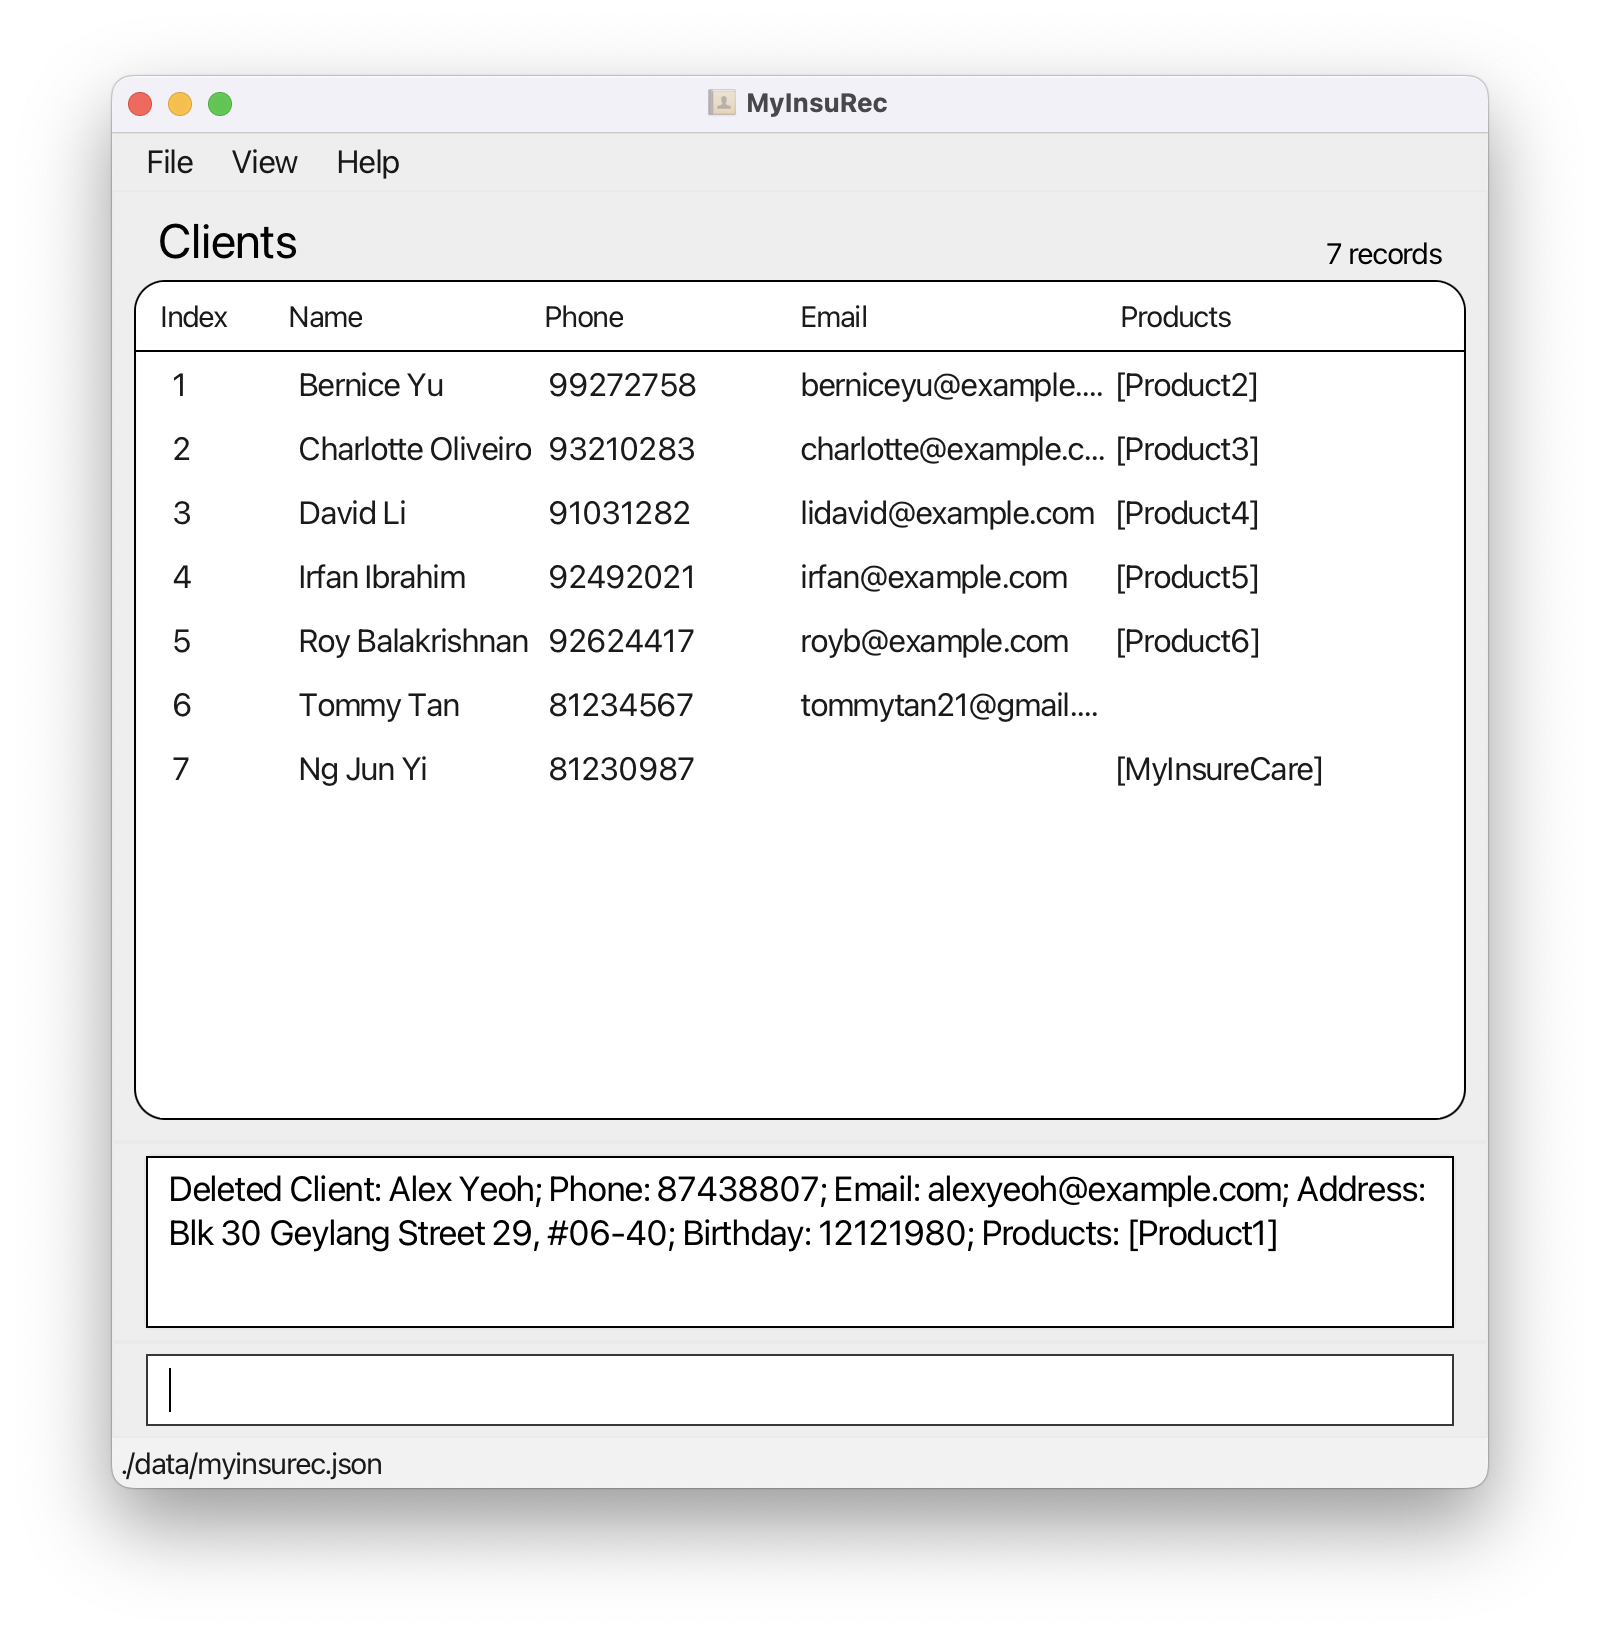1600x1636 pixels.
Task: Click the Name column header
Action: [325, 317]
